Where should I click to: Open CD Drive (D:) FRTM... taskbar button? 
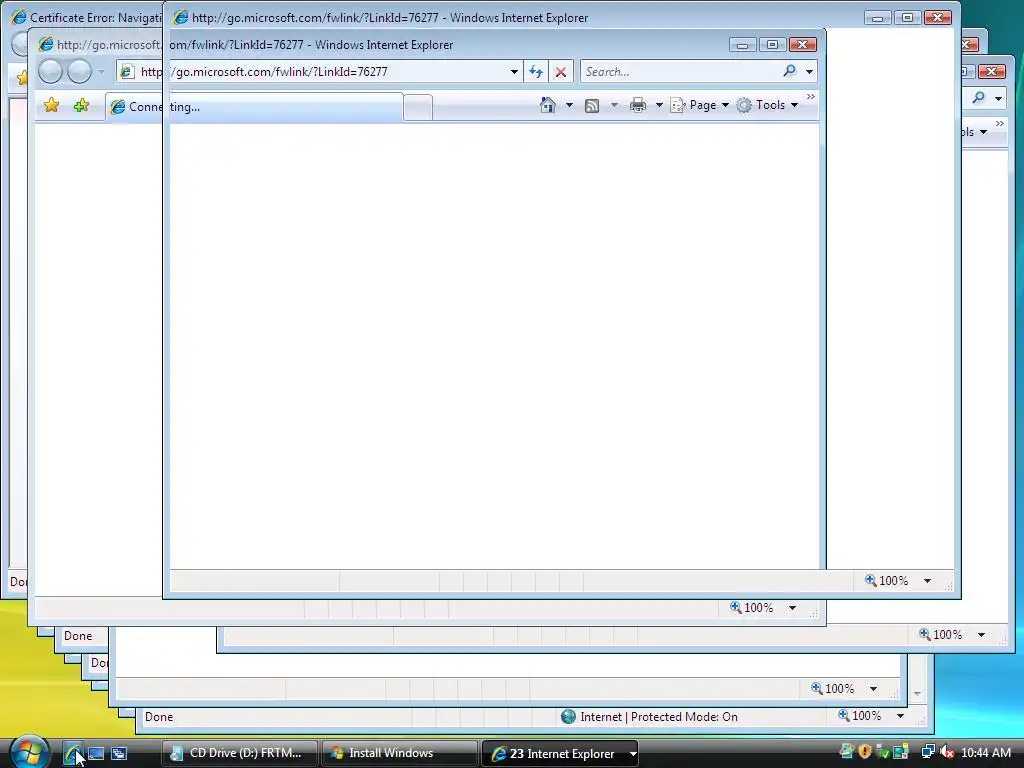pos(240,753)
